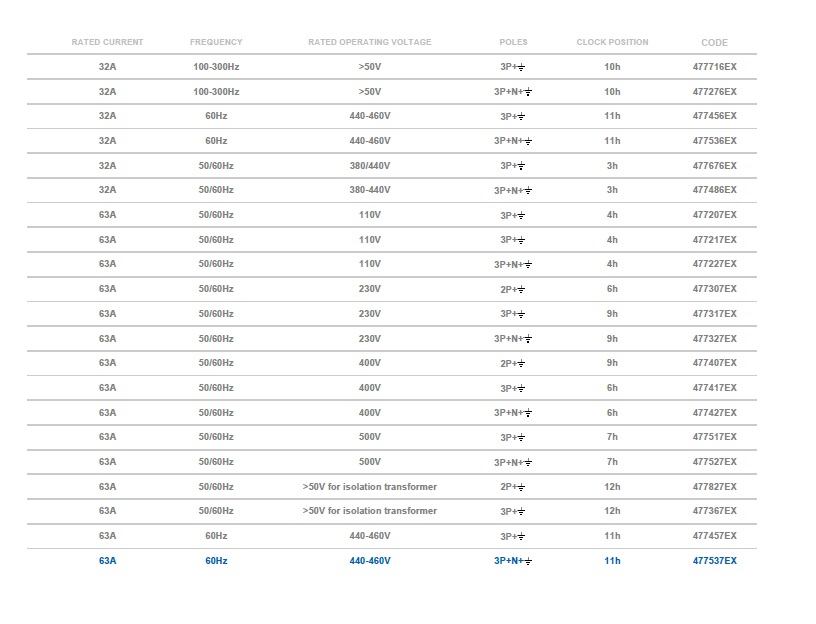This screenshot has height=624, width=816.
Task: Click product code 477517EX
Action: [x=714, y=437]
